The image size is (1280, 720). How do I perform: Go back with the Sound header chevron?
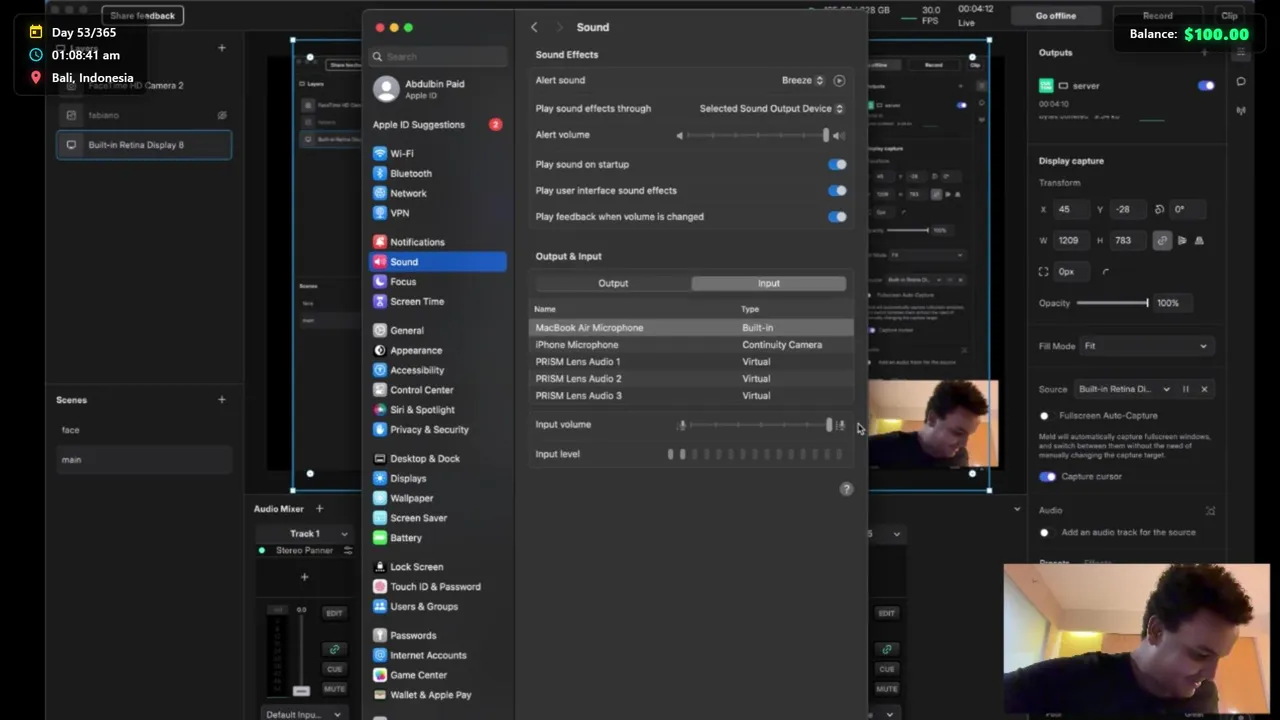[x=534, y=27]
